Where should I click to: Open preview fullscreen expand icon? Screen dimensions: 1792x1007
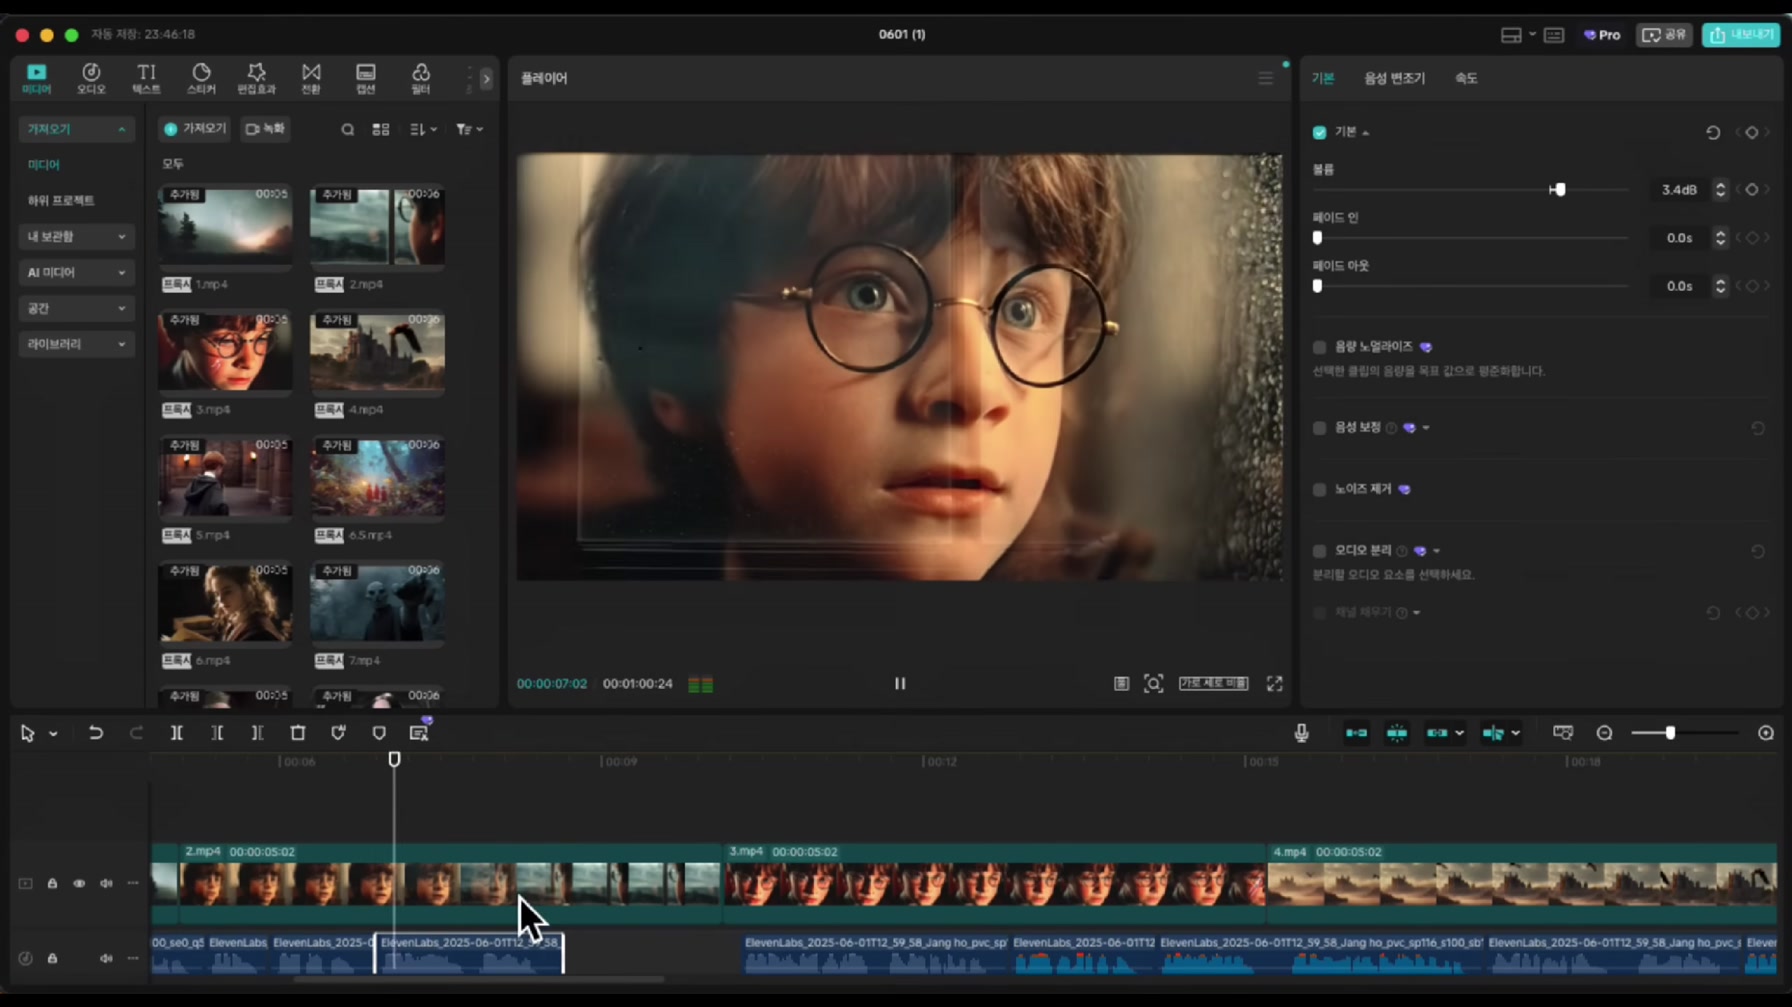(1274, 683)
